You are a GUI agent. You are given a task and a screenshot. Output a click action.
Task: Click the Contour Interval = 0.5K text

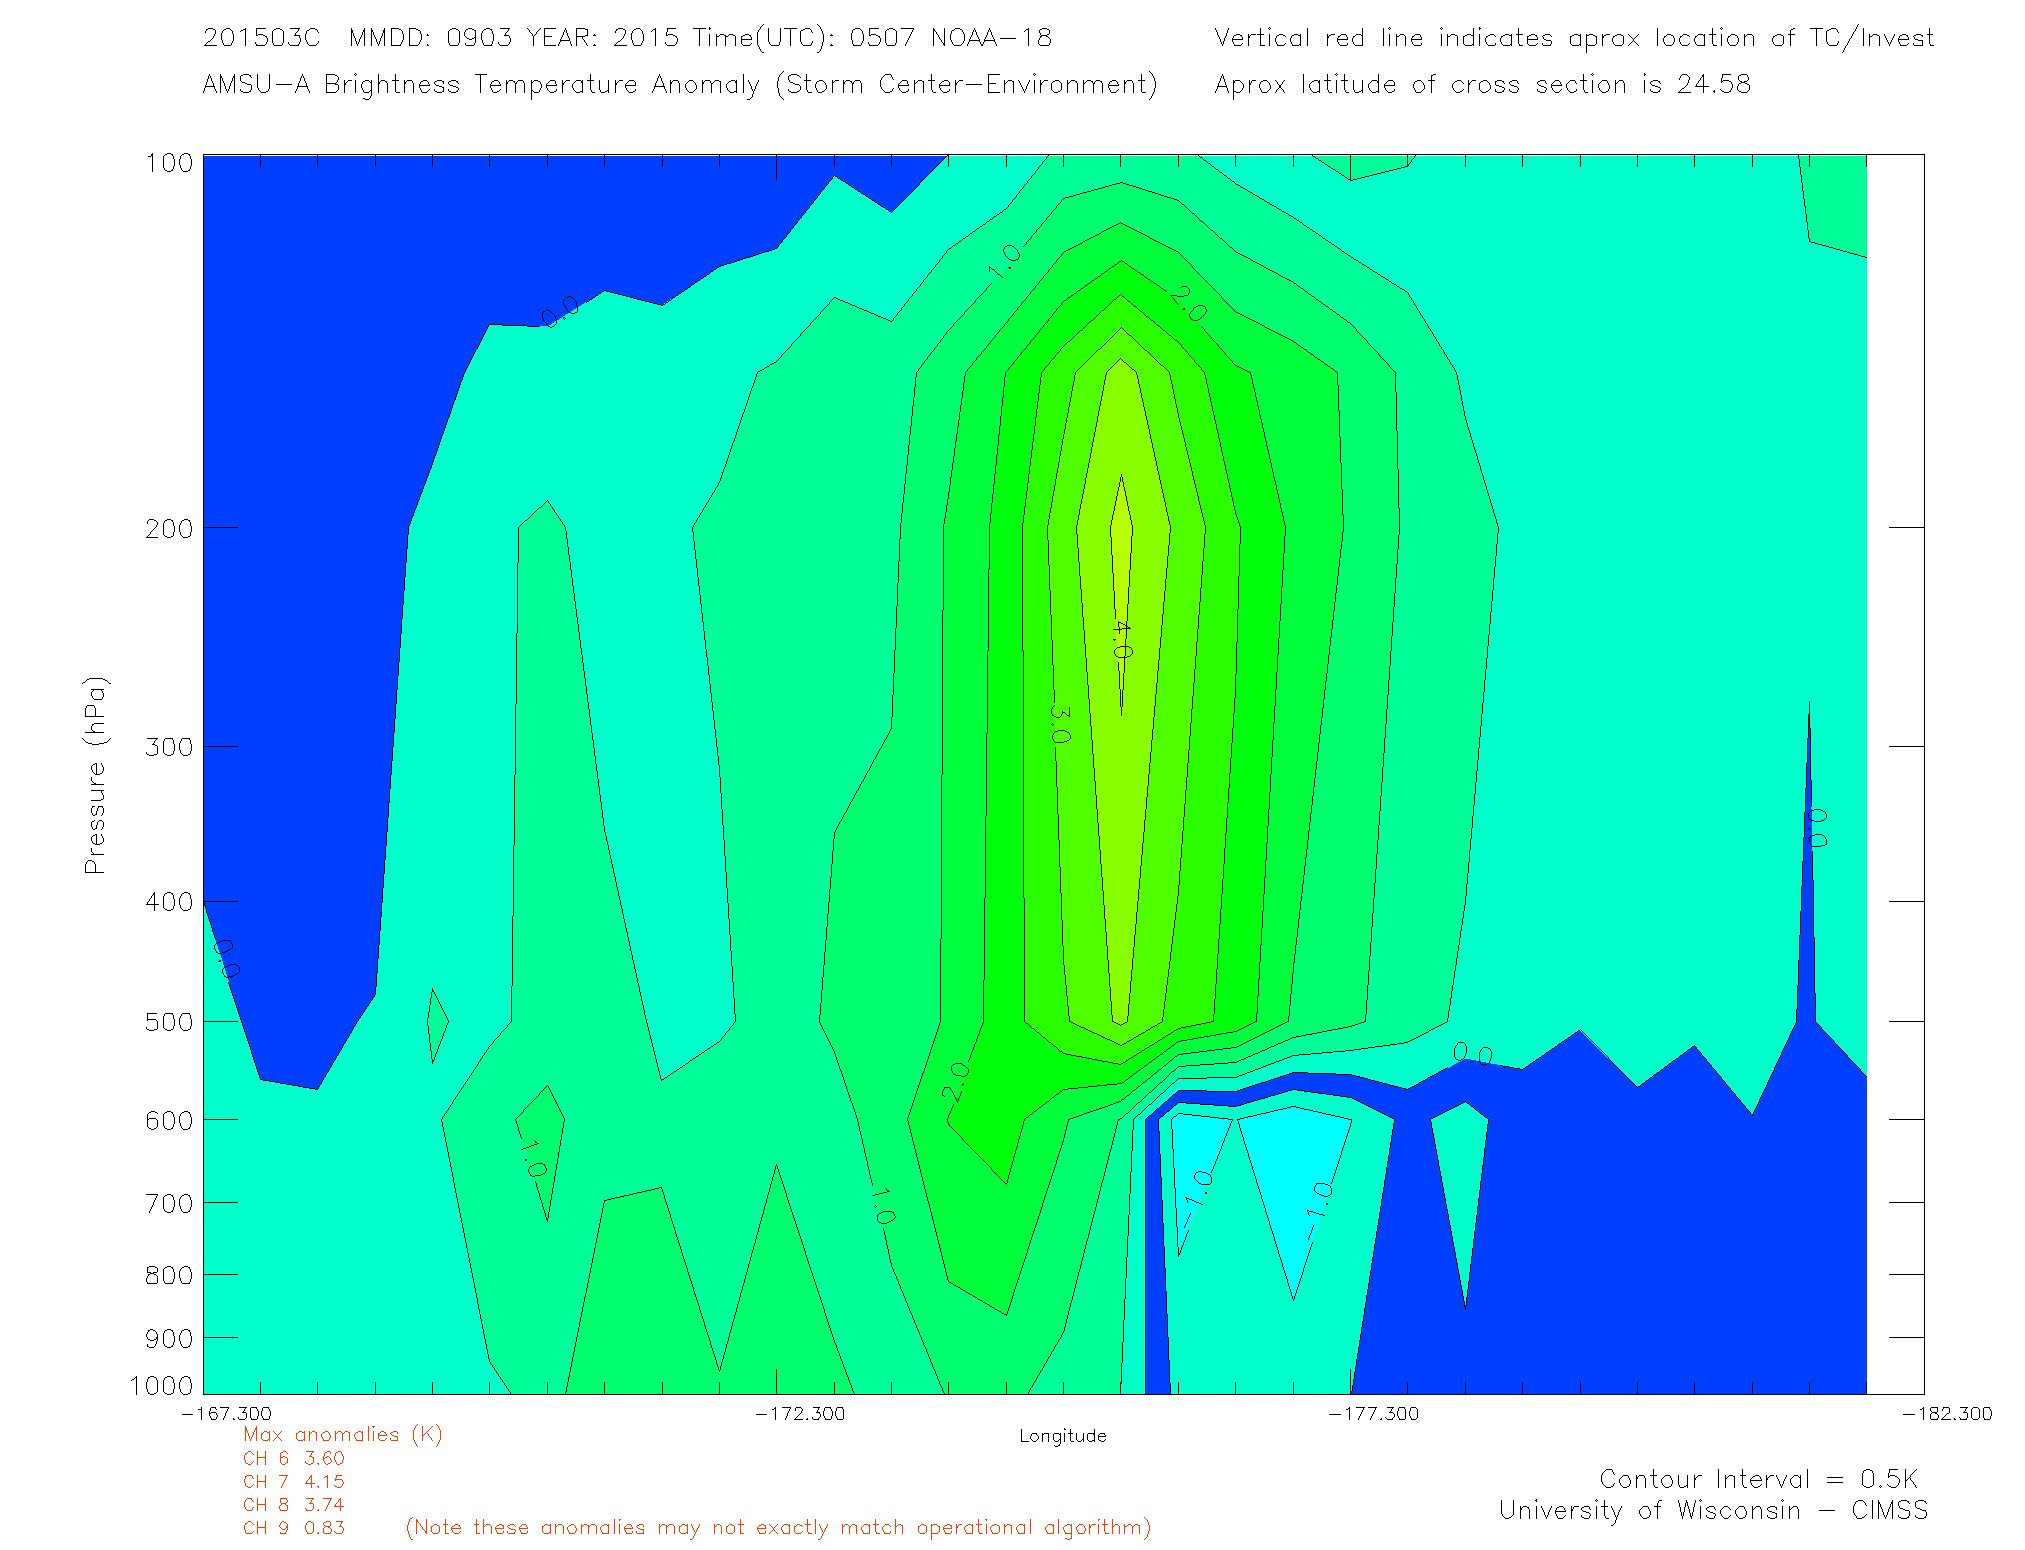tap(1758, 1479)
